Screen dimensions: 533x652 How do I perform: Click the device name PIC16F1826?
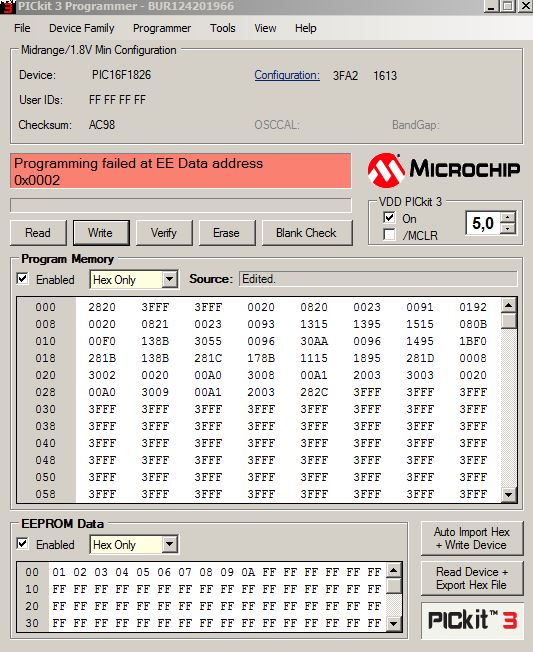click(x=121, y=75)
